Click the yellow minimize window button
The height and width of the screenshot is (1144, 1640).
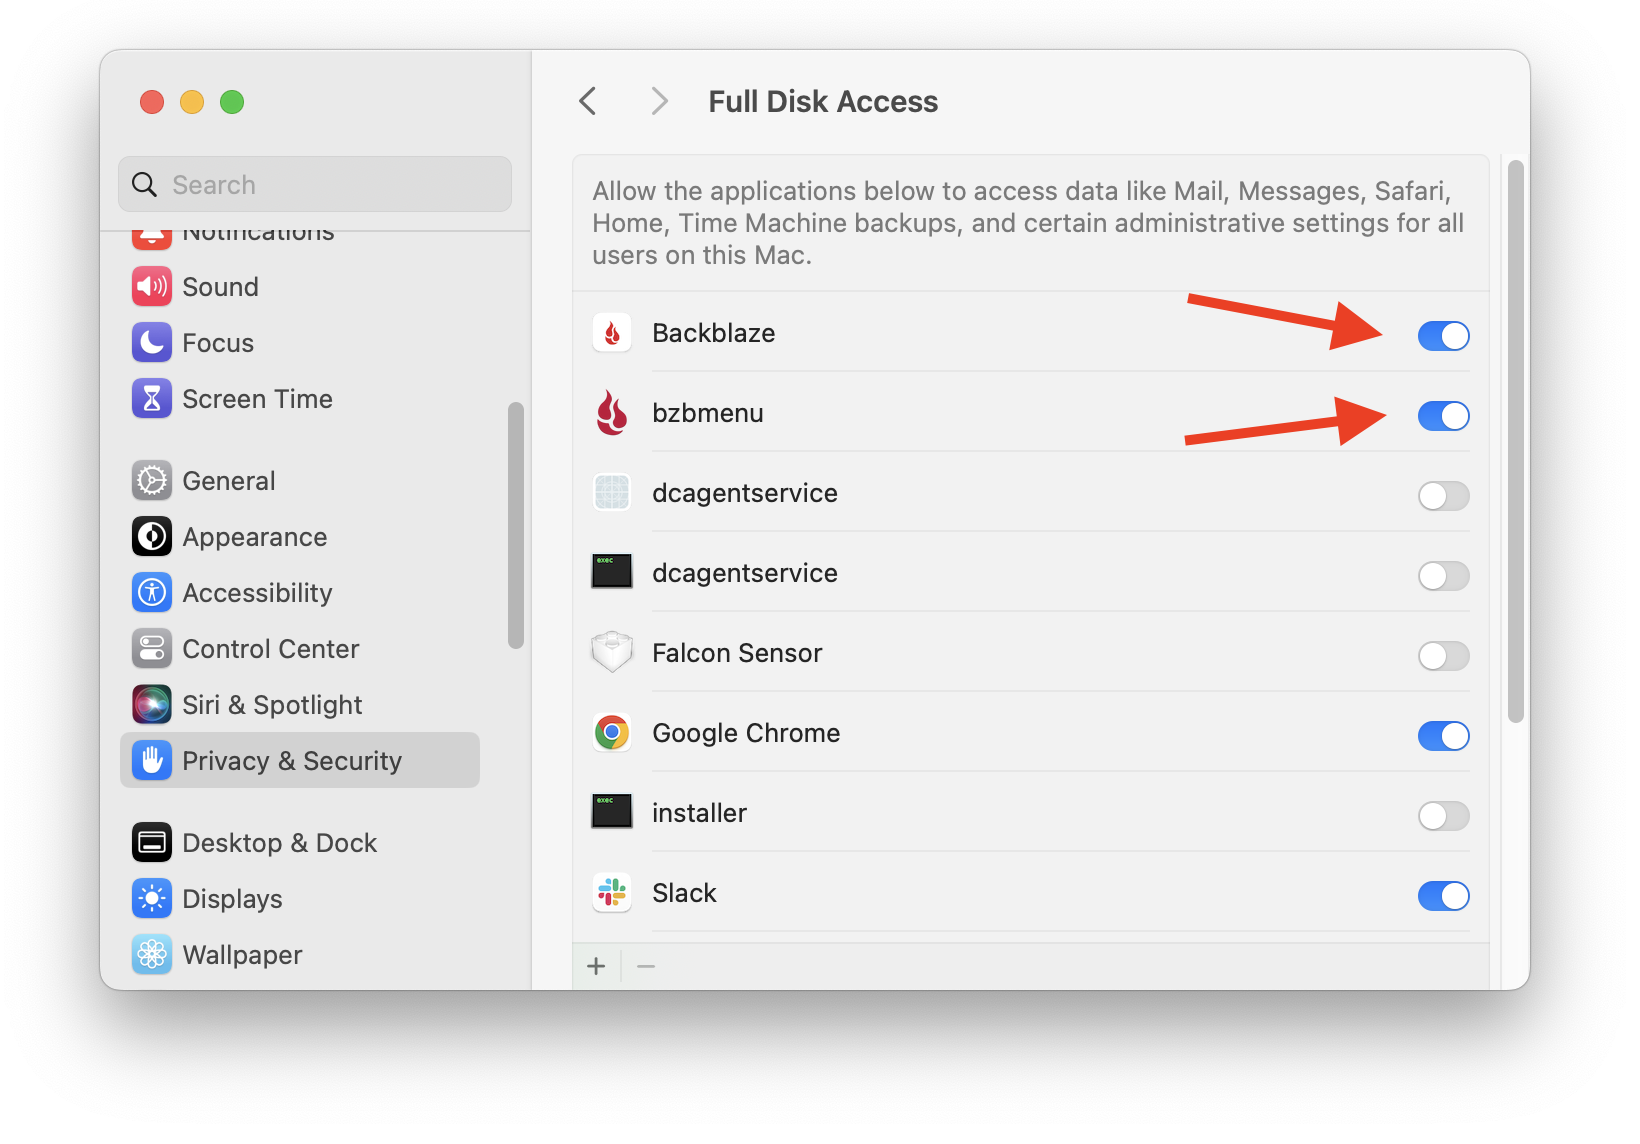click(x=192, y=102)
